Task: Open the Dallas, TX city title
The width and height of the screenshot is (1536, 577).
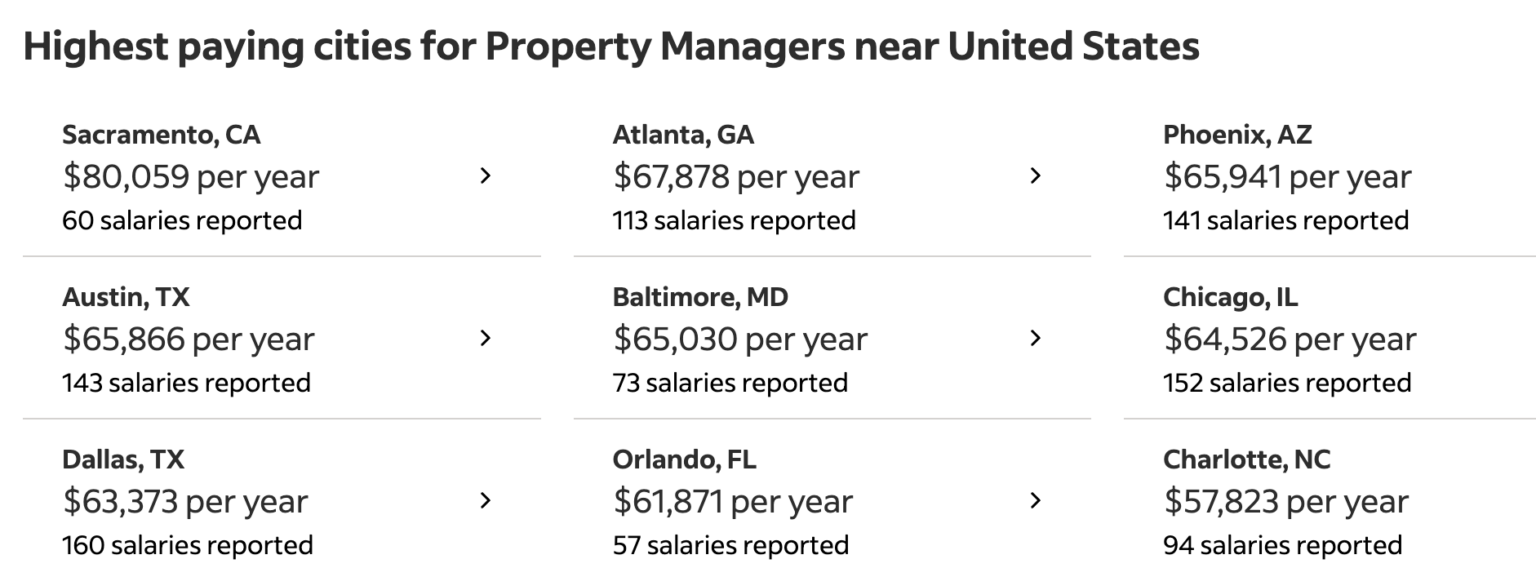Action: (x=123, y=459)
